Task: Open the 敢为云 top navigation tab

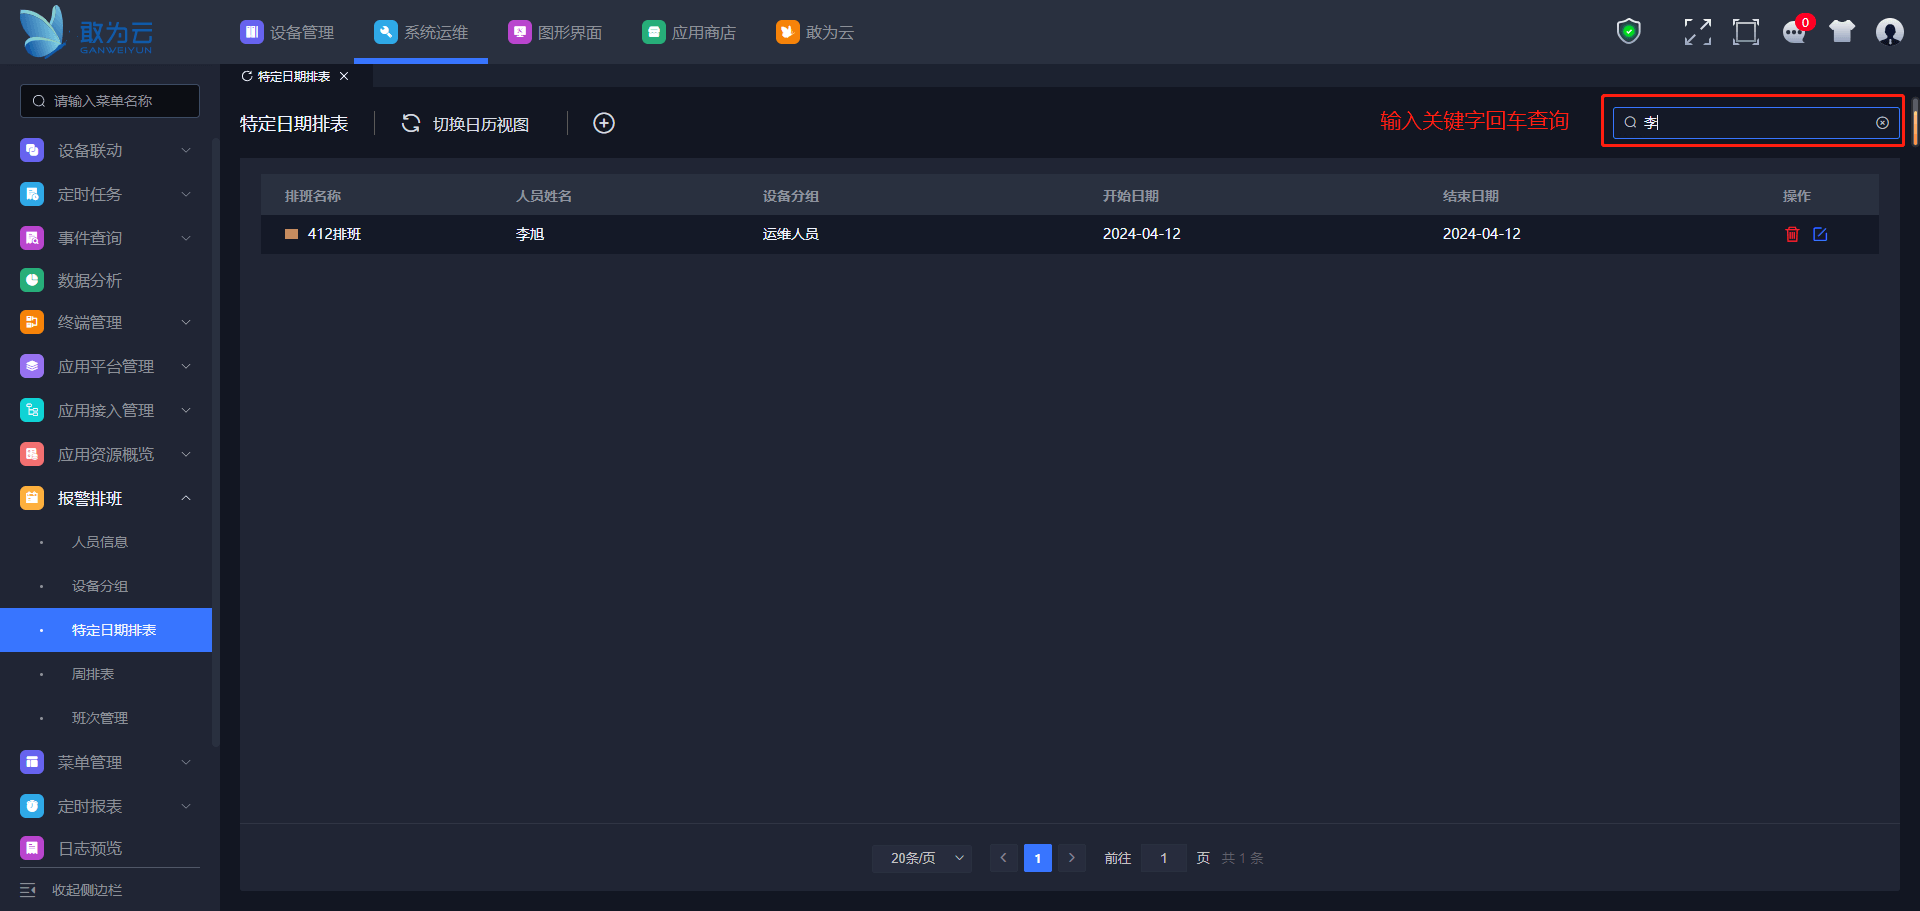Action: (x=815, y=32)
